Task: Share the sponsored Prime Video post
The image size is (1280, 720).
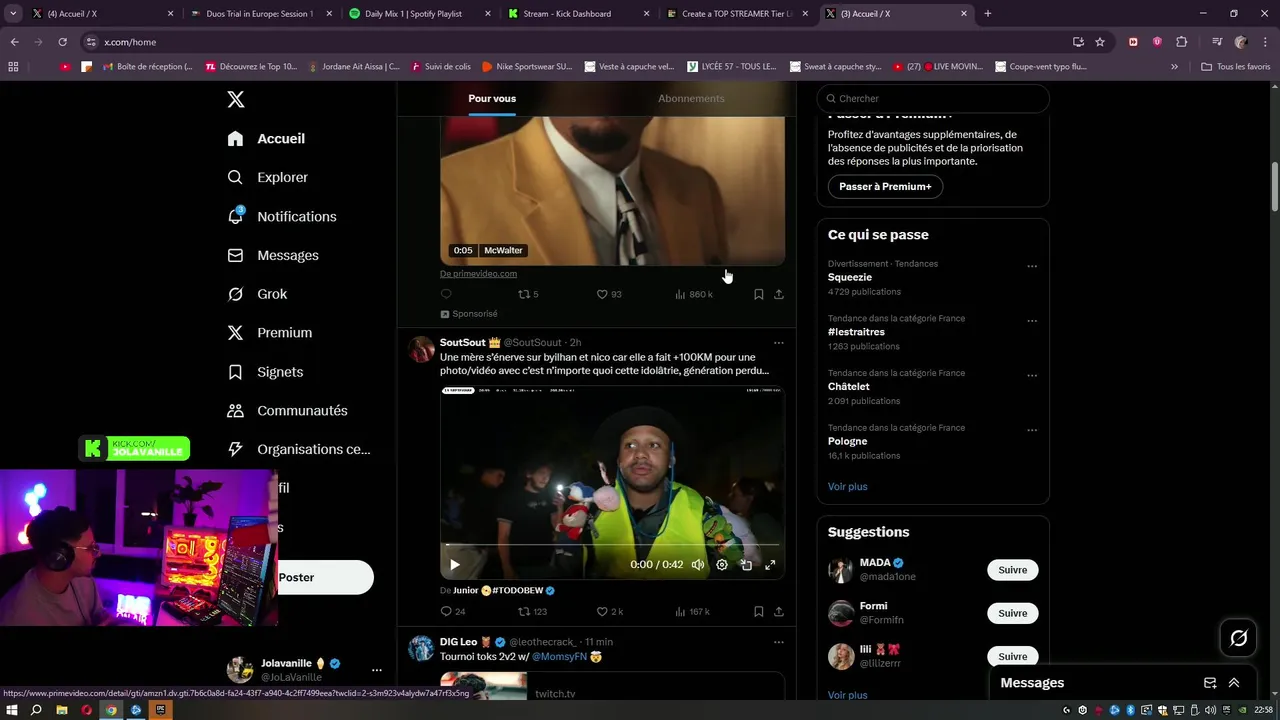Action: pos(778,294)
